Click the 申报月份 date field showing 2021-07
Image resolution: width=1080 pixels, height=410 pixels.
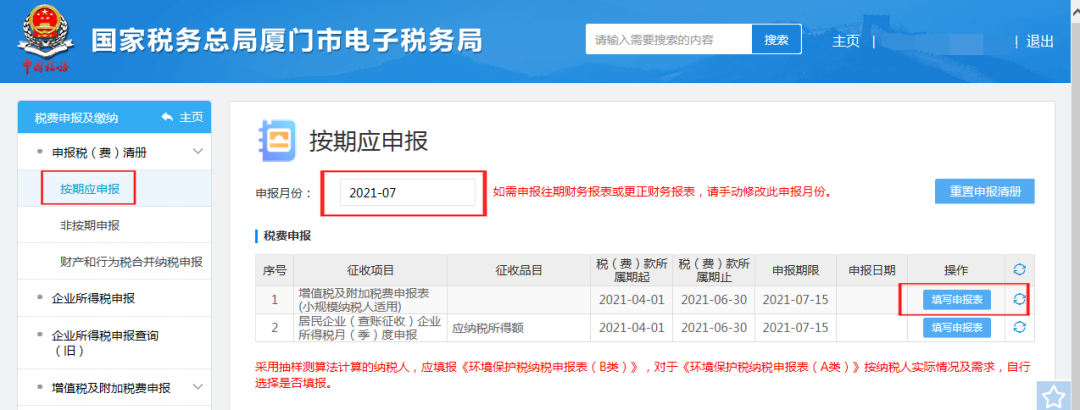click(x=407, y=192)
